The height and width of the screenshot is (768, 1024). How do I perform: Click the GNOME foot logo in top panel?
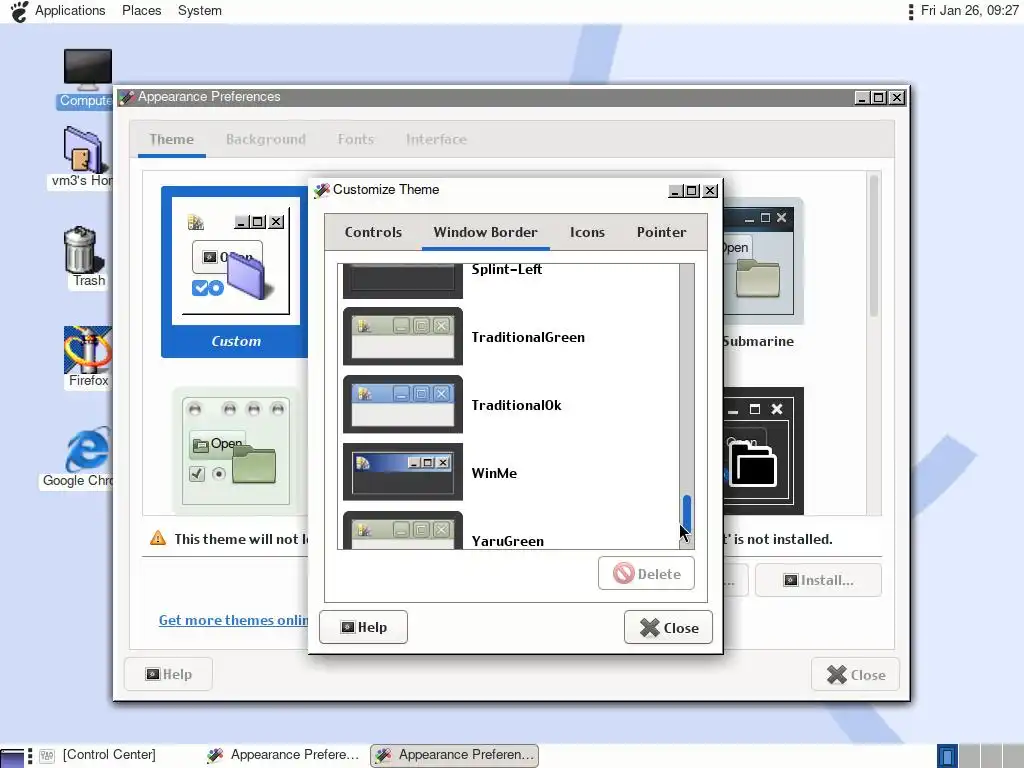[19, 11]
